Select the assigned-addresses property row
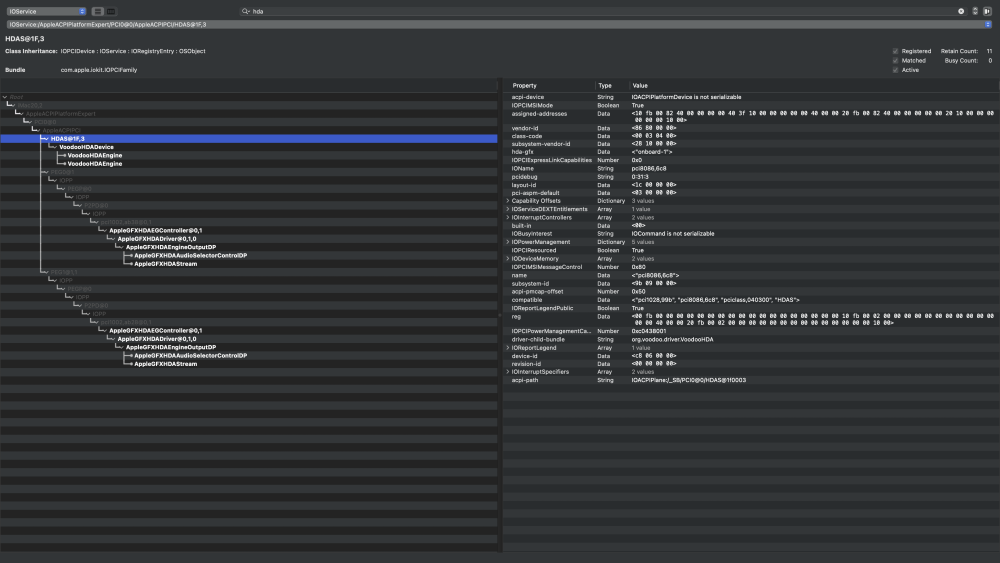 [x=752, y=117]
